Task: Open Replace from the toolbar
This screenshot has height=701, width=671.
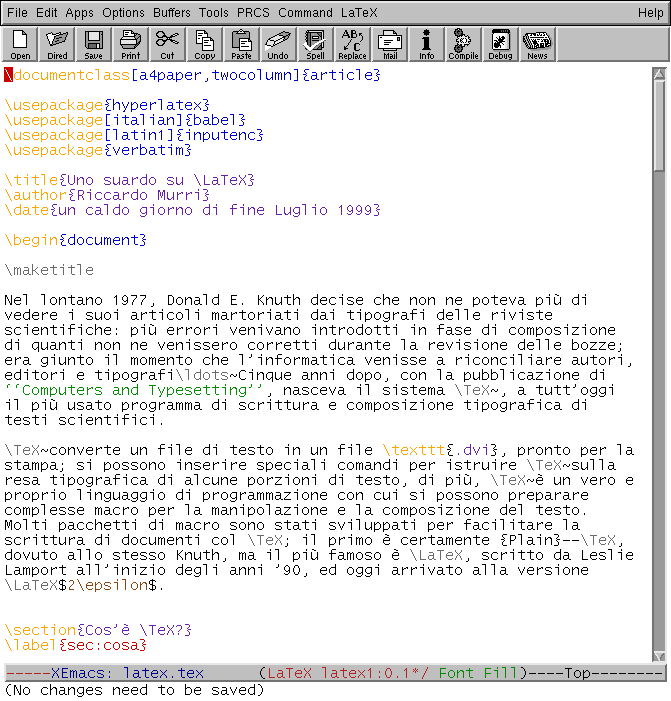Action: tap(353, 43)
